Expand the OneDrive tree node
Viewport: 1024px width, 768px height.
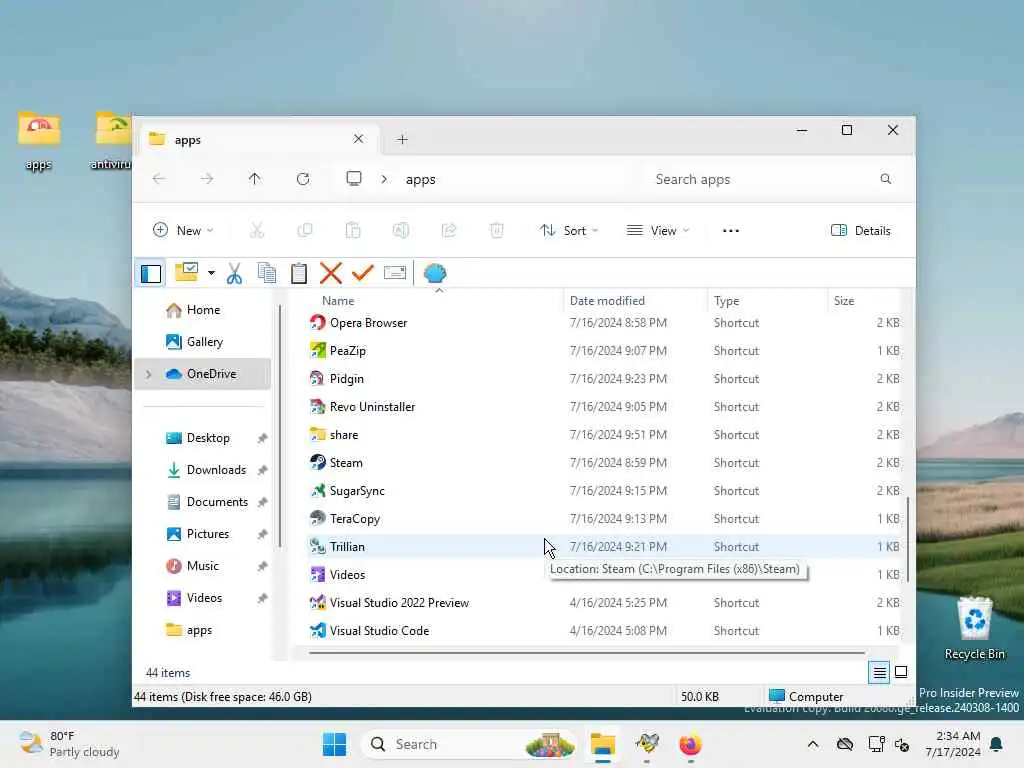[x=149, y=374]
